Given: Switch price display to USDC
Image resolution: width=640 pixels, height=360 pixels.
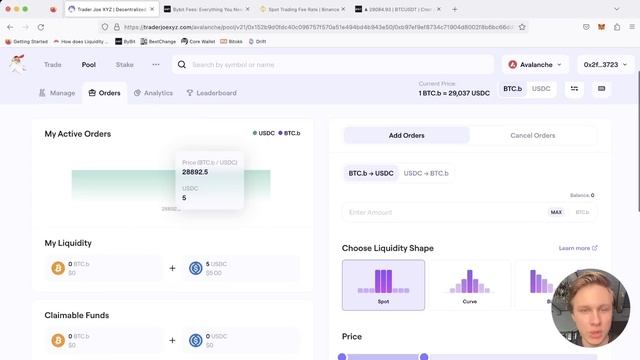Looking at the screenshot, I should point(541,89).
